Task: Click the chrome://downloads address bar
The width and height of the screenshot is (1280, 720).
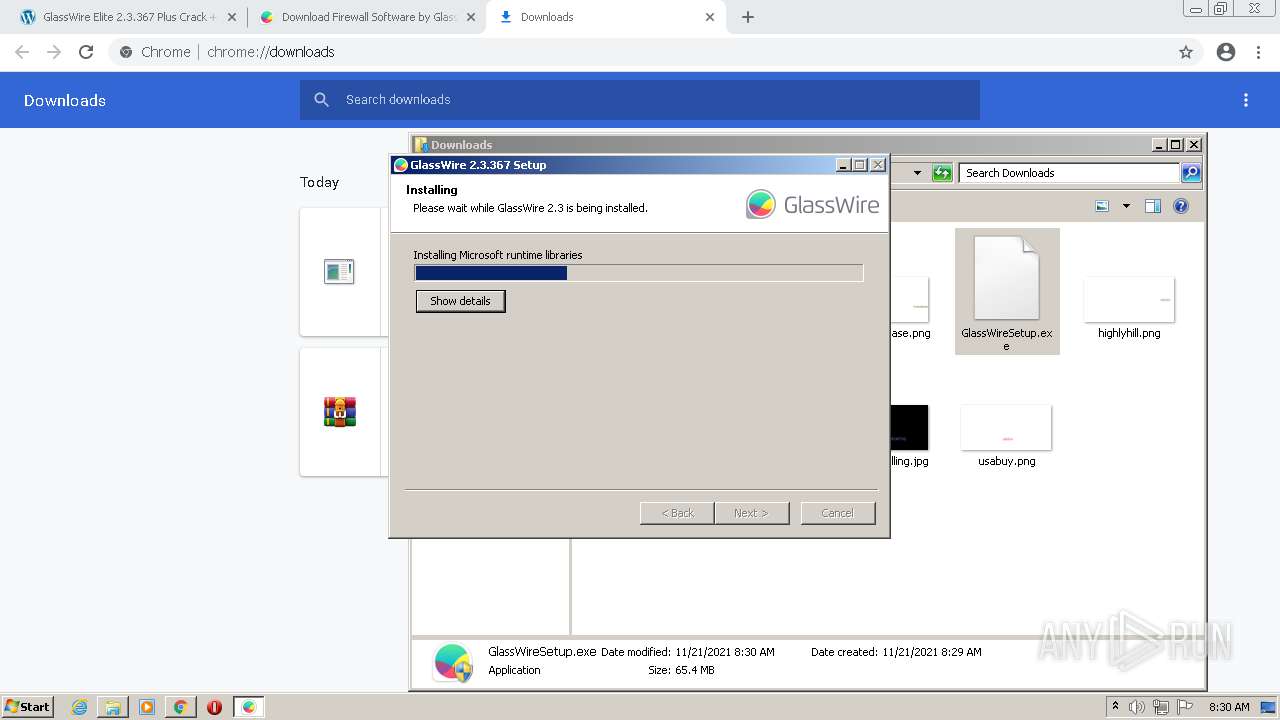Action: click(640, 52)
